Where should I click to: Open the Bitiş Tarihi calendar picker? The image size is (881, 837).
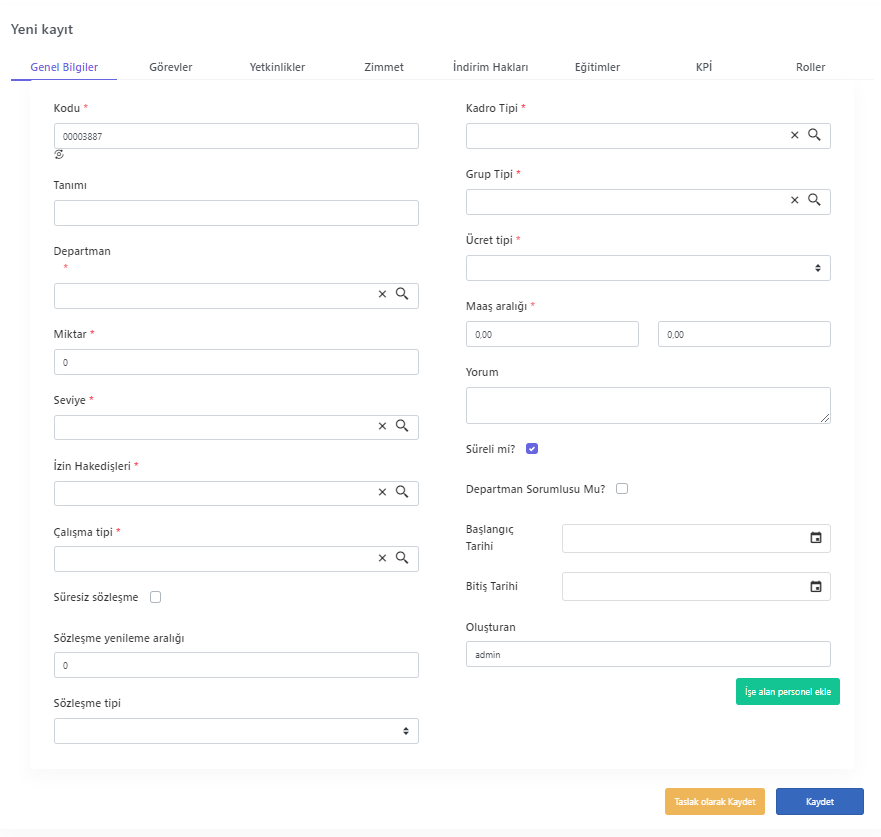click(816, 587)
